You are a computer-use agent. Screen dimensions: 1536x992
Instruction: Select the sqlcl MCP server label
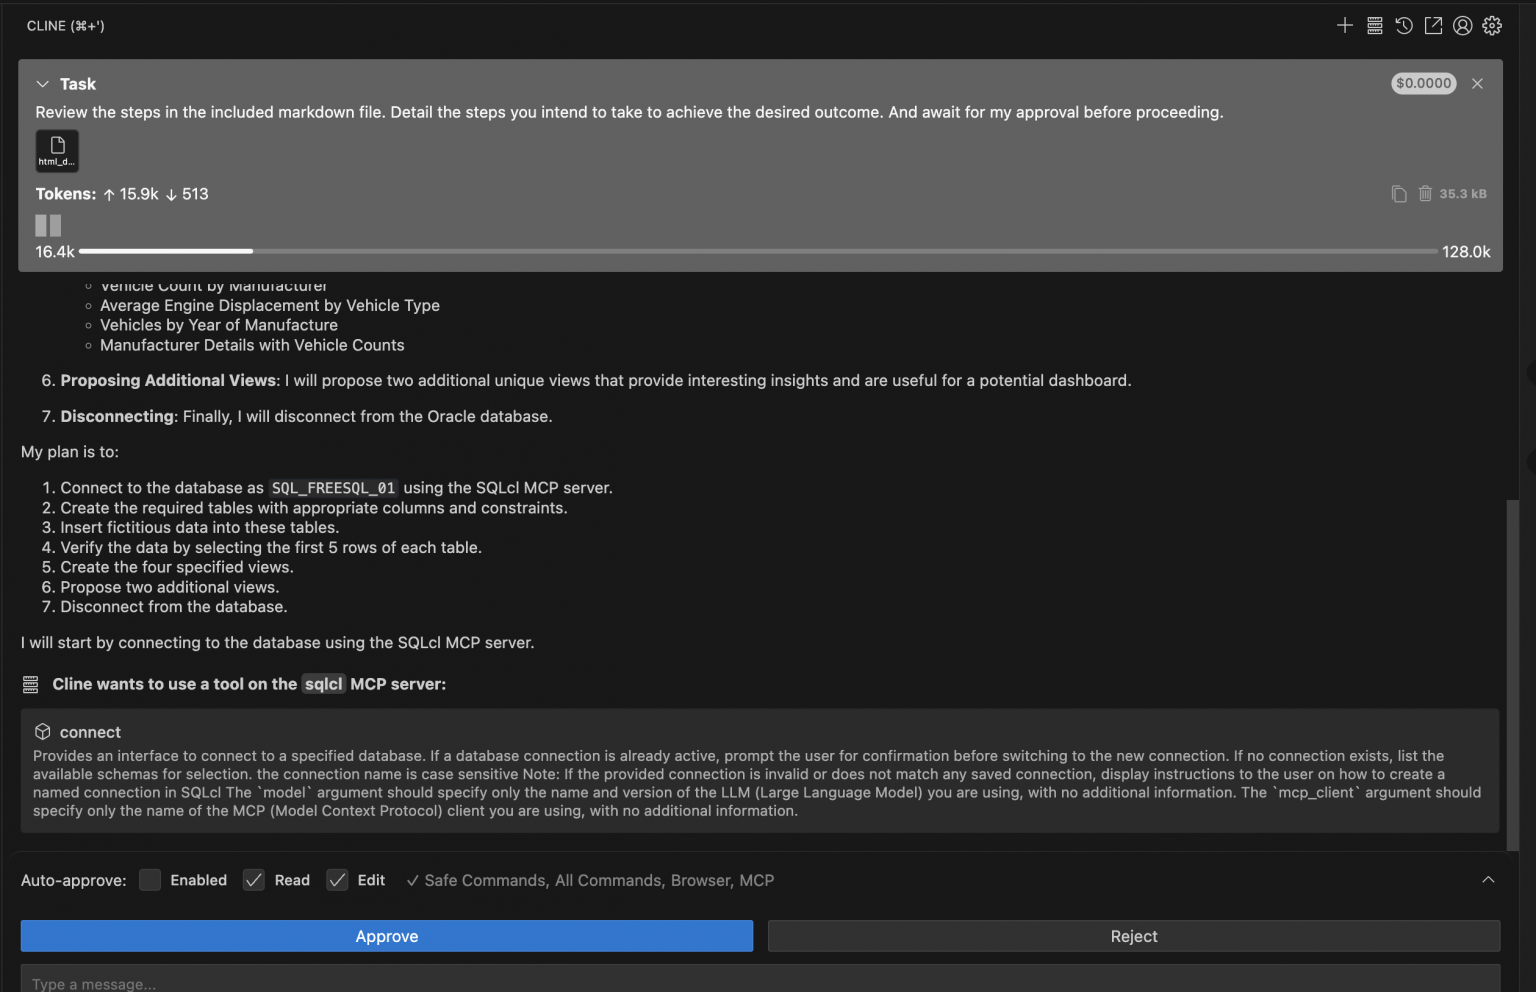323,684
